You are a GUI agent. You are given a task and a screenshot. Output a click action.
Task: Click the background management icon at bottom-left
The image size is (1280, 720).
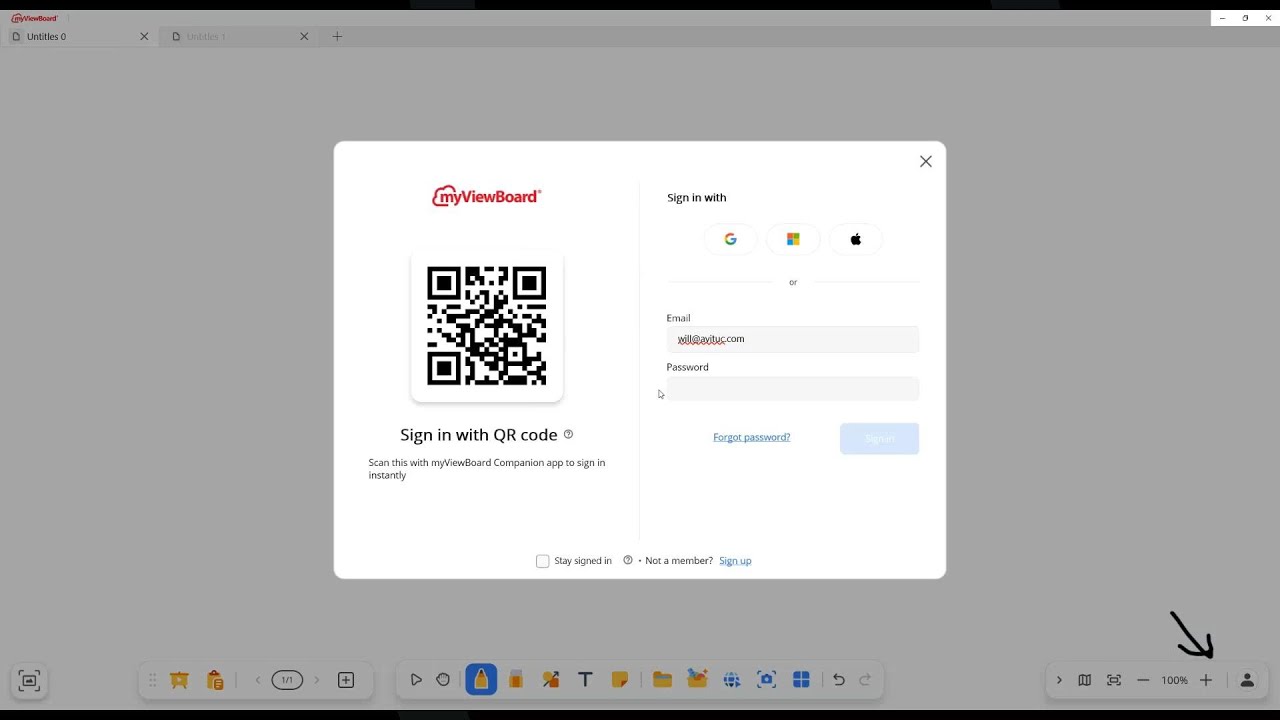tap(29, 681)
